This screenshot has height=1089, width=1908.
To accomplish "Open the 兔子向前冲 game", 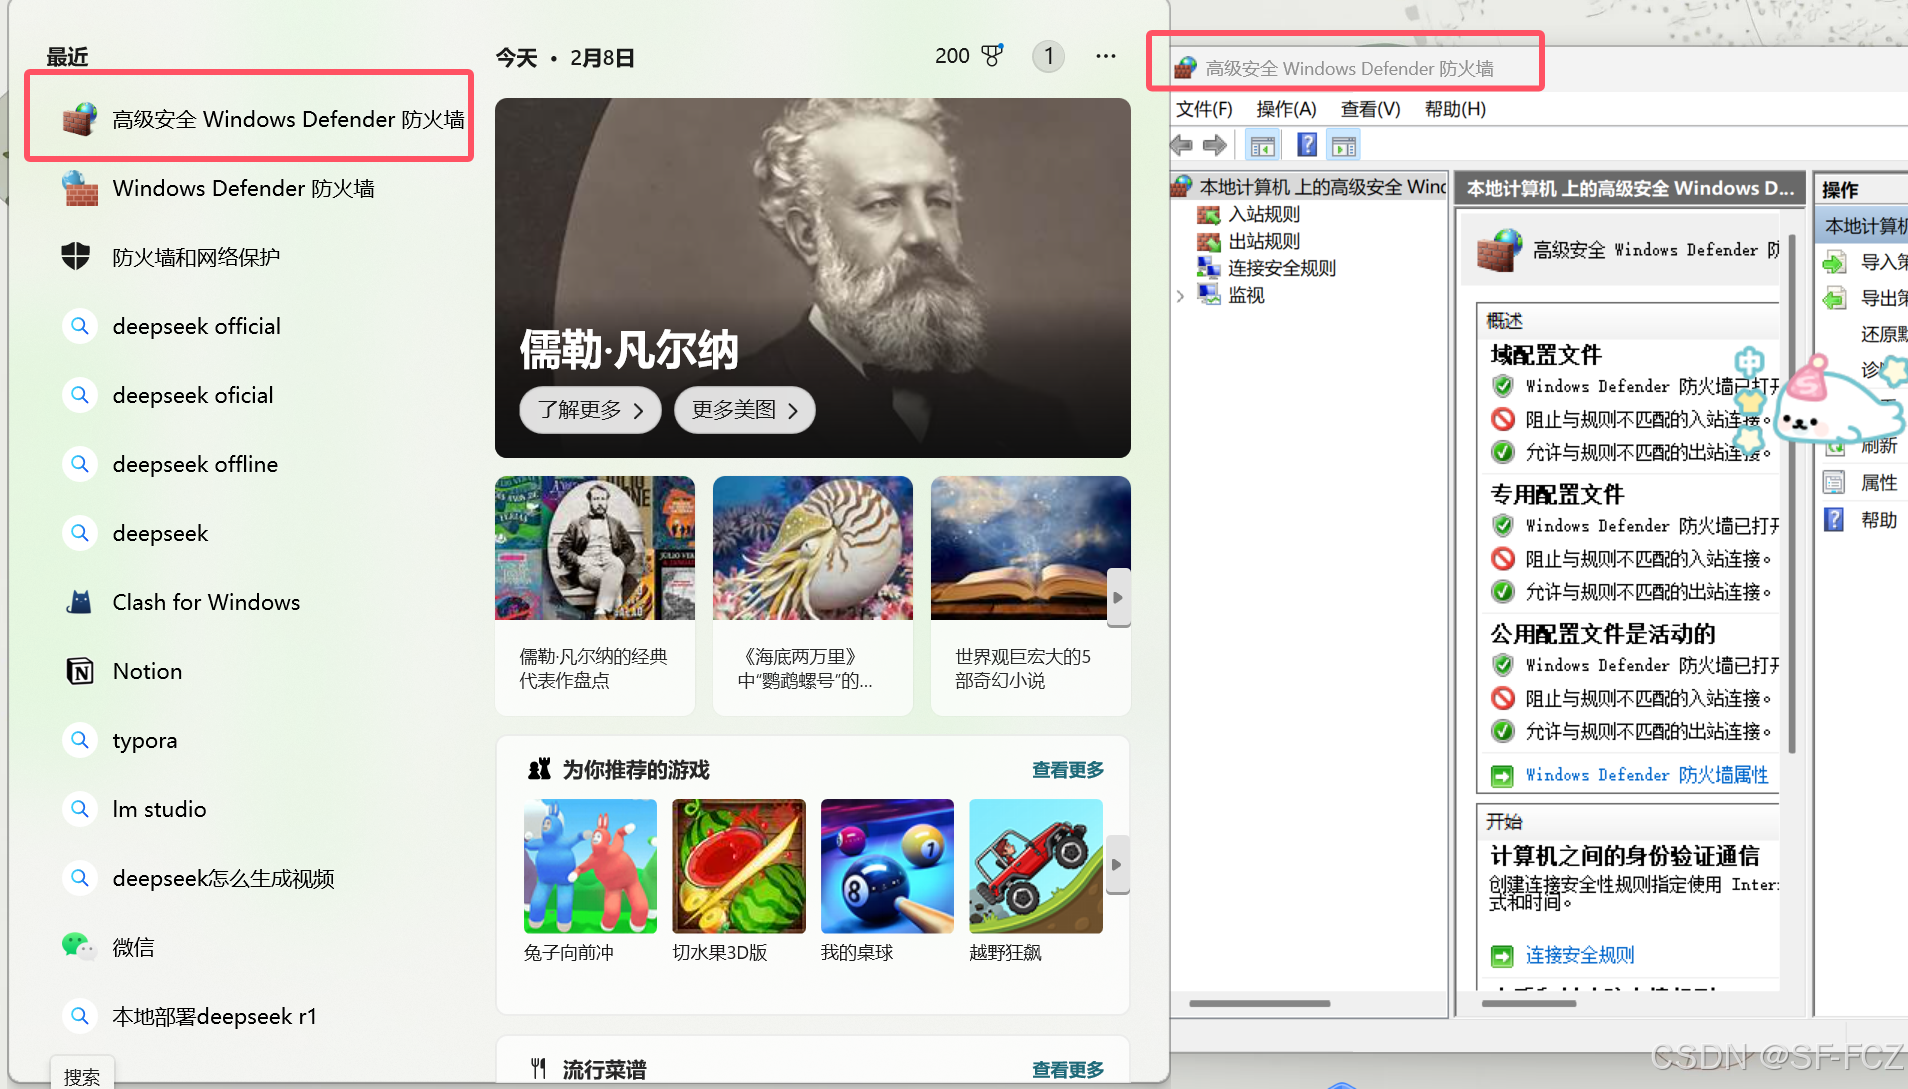I will coord(590,880).
